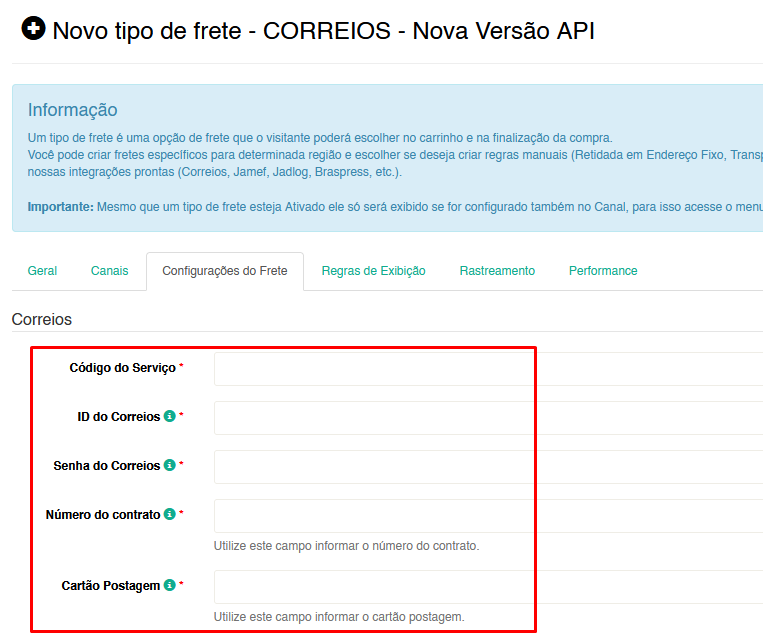The height and width of the screenshot is (644, 763).
Task: Click the Correios section heading
Action: tap(42, 319)
